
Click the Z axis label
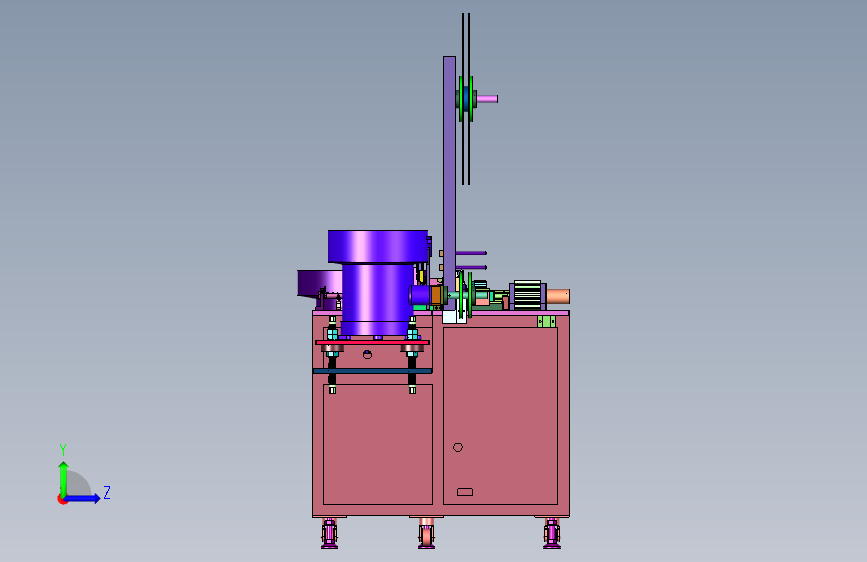[107, 492]
